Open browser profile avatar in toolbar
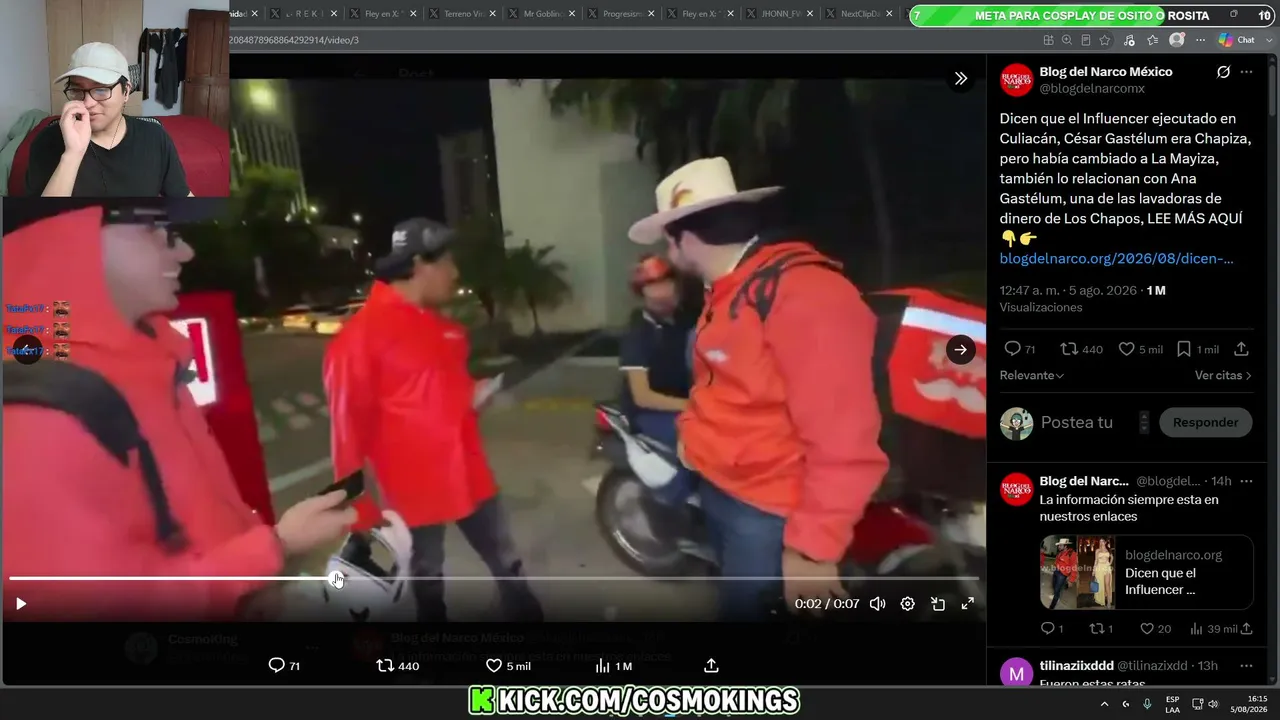1280x720 pixels. pyautogui.click(x=1177, y=40)
